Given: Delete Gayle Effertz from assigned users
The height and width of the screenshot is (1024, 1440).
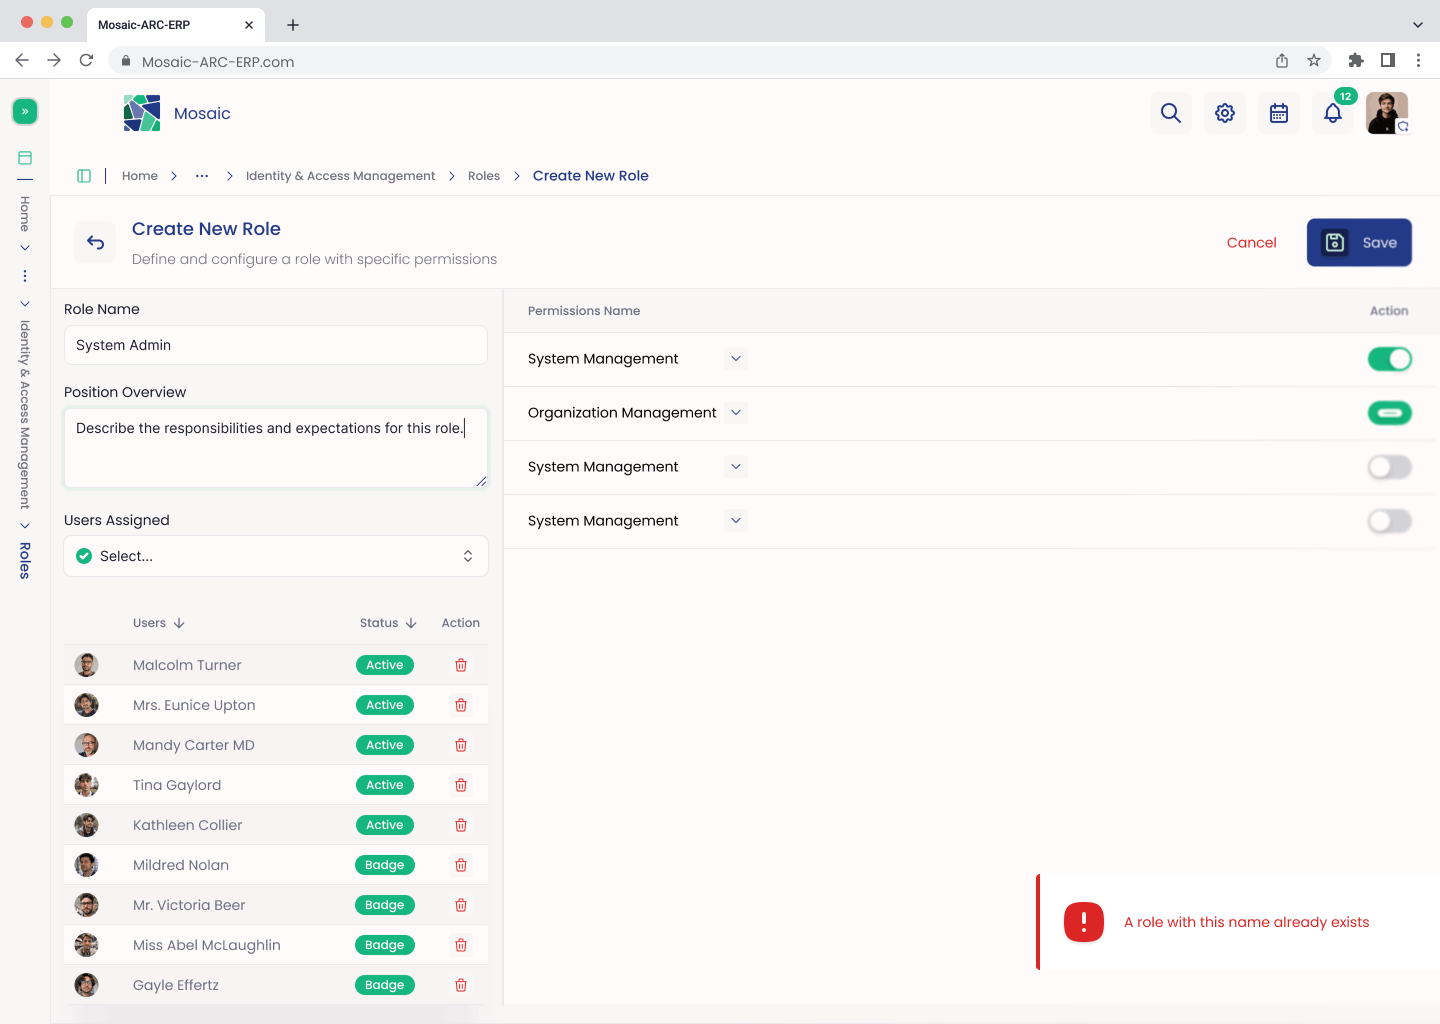Looking at the screenshot, I should (x=461, y=985).
